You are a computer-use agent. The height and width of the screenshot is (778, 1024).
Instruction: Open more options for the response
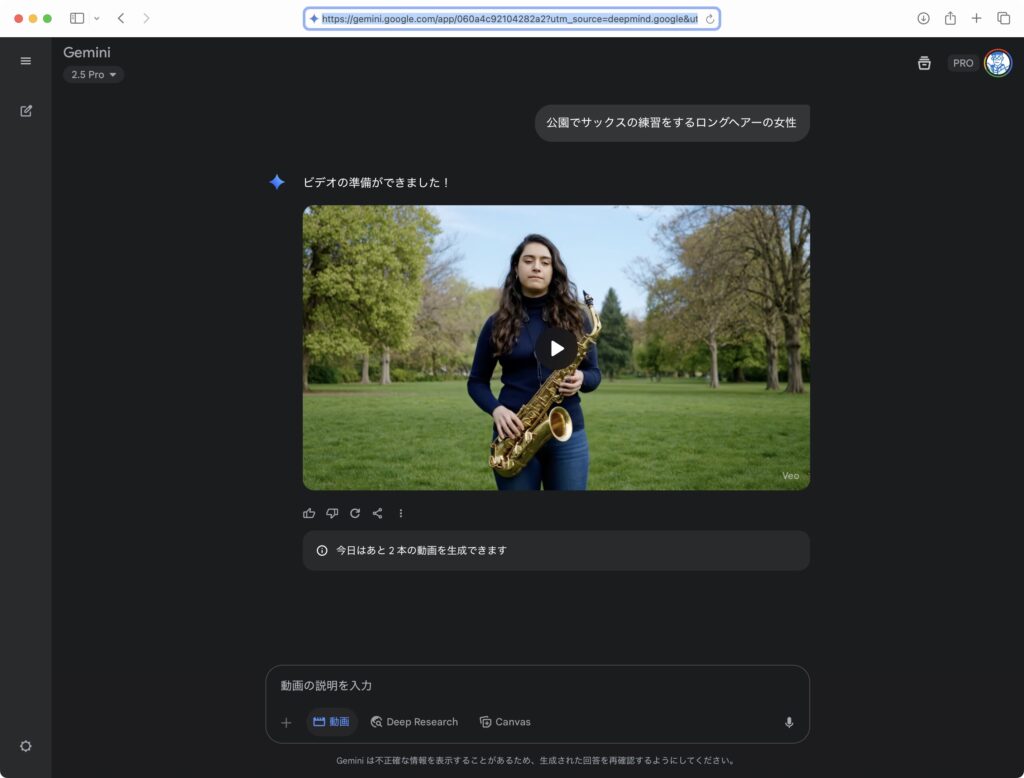[x=401, y=513]
